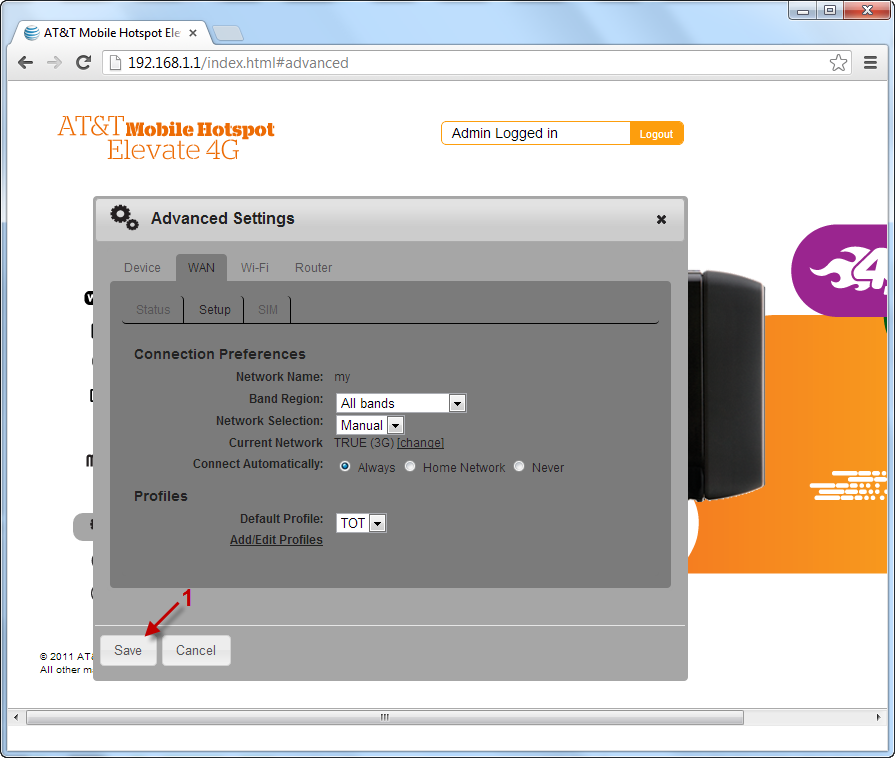Viewport: 895px width, 758px height.
Task: Click the [change] link beside current network
Action: tap(420, 443)
